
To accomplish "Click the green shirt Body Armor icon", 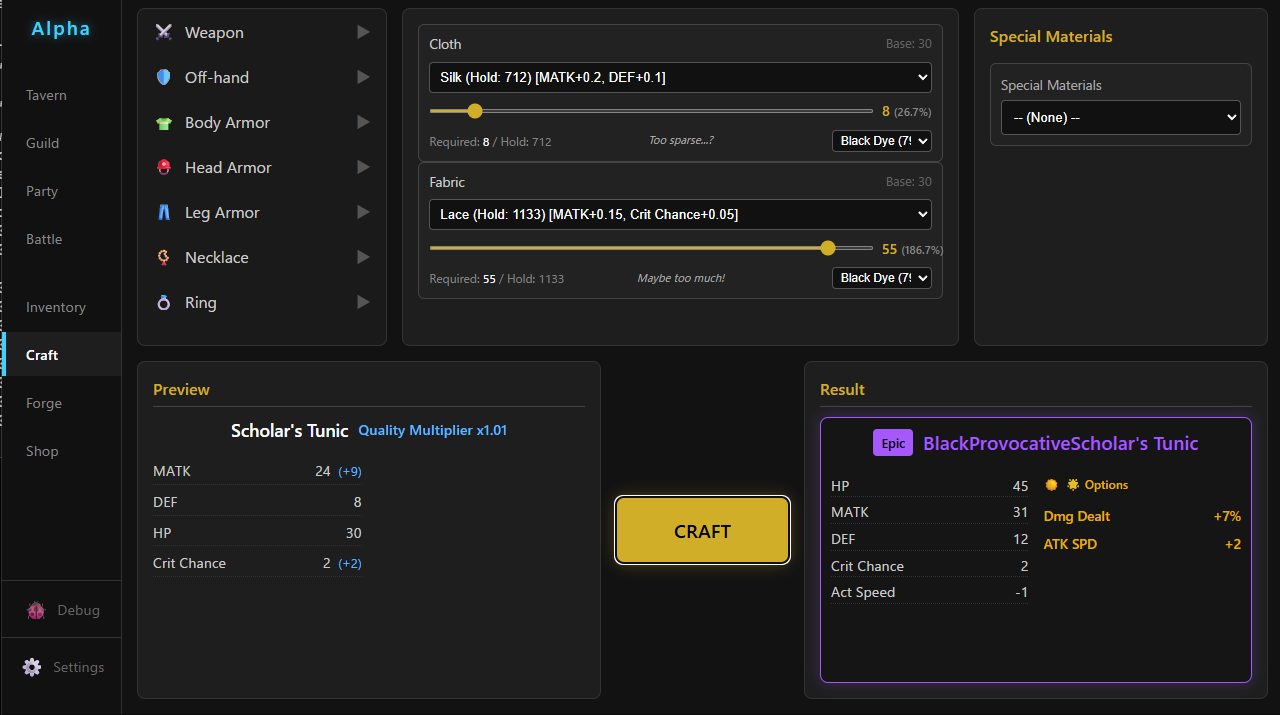I will pos(164,123).
